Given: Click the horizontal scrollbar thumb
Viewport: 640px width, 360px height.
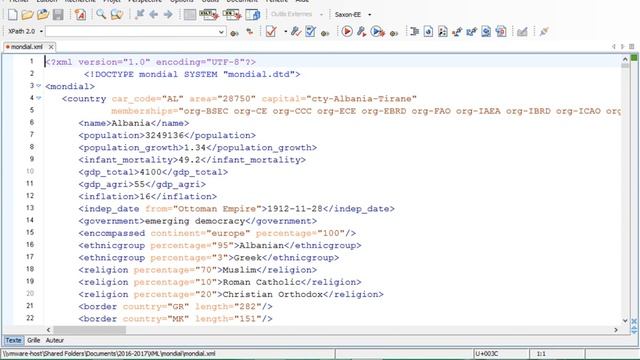Looking at the screenshot, I should coord(89,330).
